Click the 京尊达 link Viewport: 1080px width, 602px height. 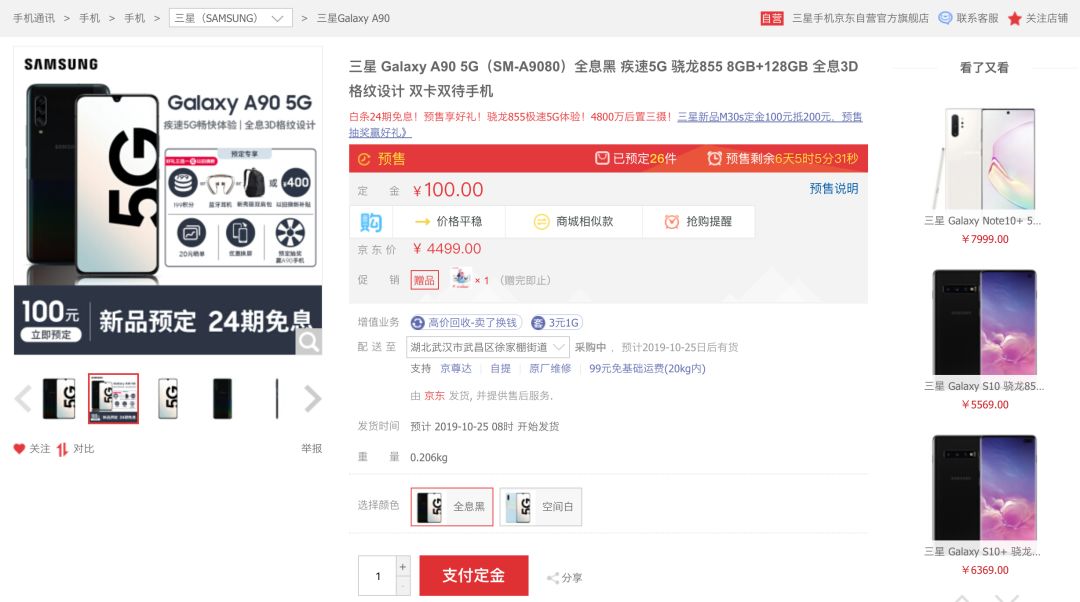[456, 369]
